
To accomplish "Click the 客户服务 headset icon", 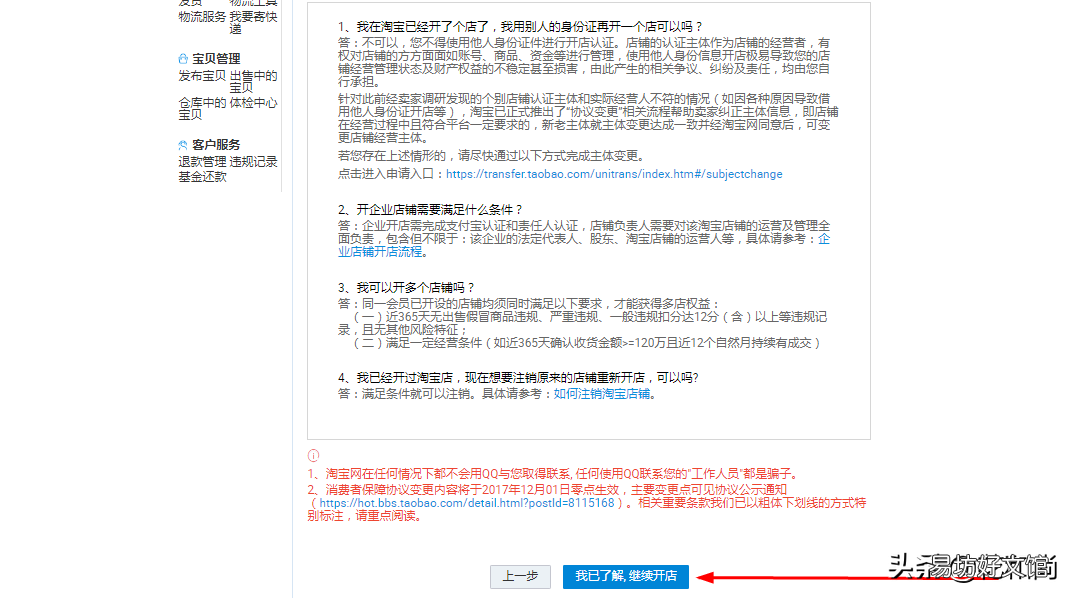I will 183,145.
